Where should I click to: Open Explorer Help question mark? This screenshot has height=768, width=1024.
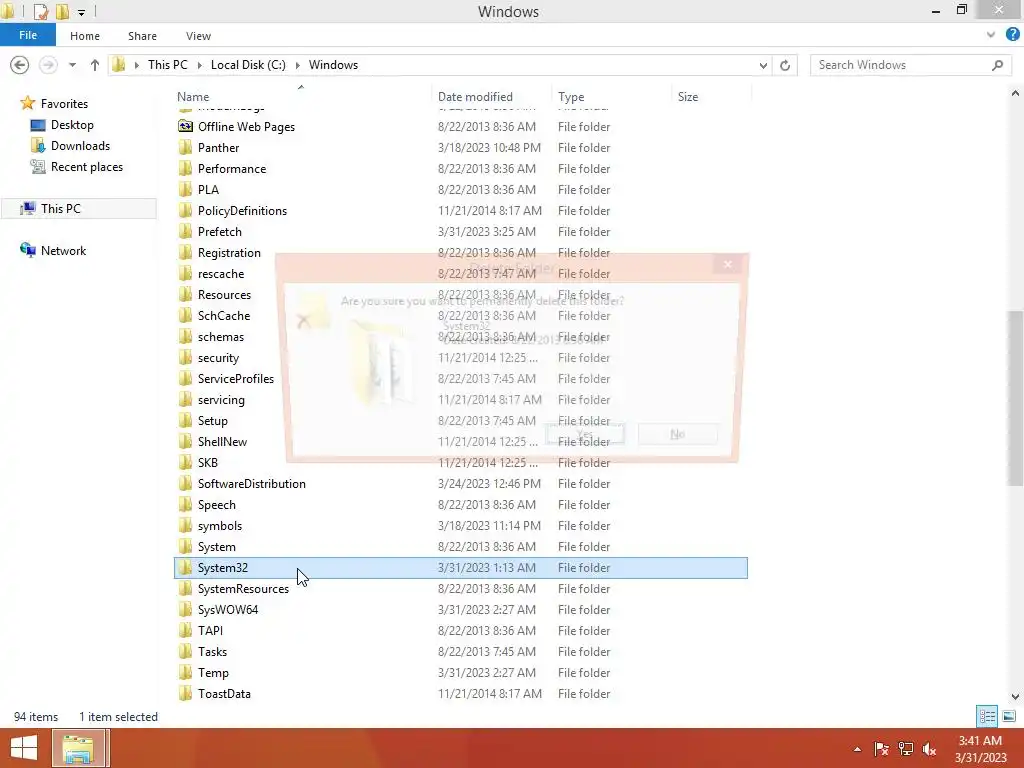[x=1012, y=35]
